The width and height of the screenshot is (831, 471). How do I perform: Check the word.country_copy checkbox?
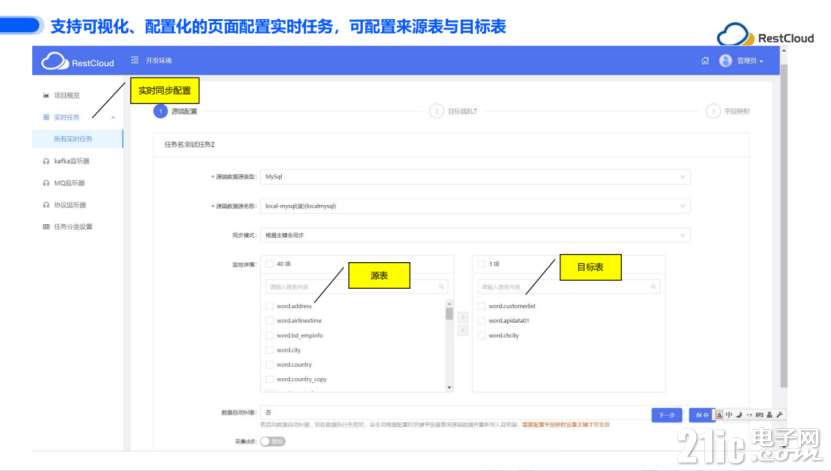click(x=270, y=379)
